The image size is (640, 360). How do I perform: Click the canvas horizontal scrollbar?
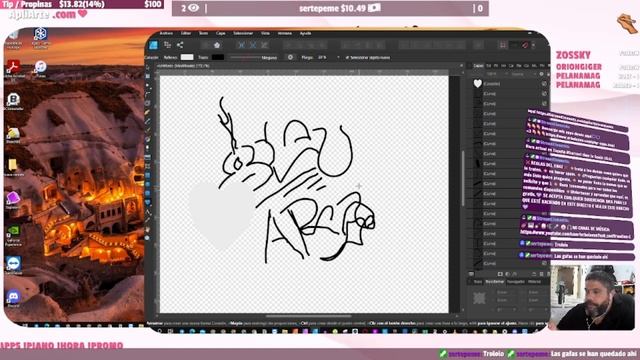click(308, 316)
